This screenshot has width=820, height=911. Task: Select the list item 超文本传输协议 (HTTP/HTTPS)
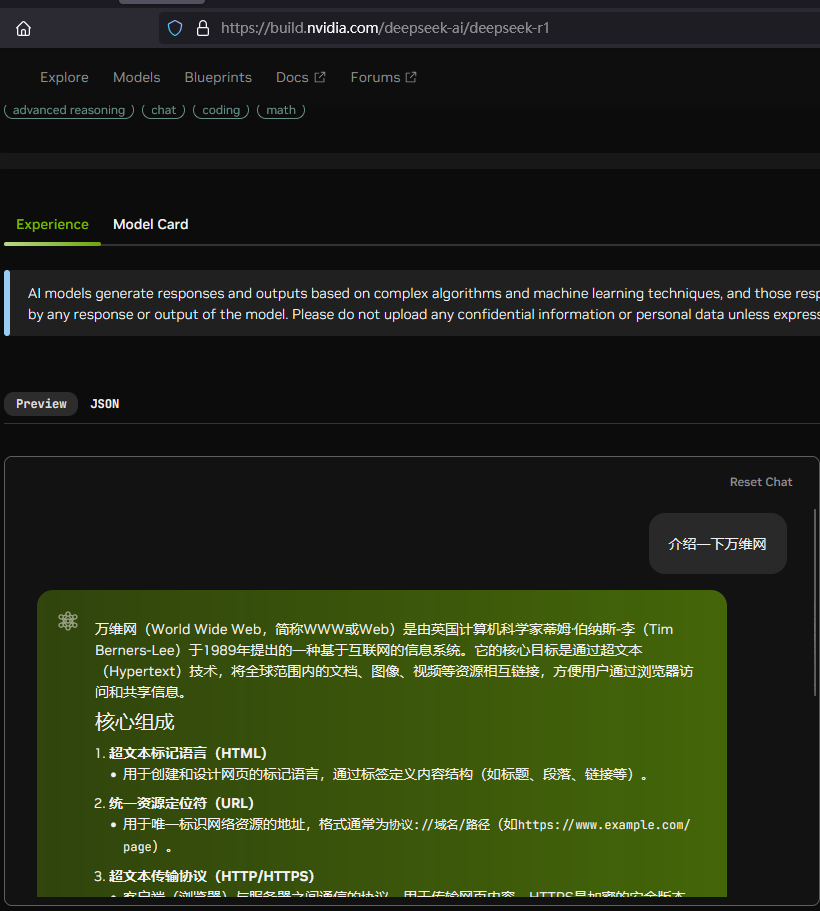(212, 876)
